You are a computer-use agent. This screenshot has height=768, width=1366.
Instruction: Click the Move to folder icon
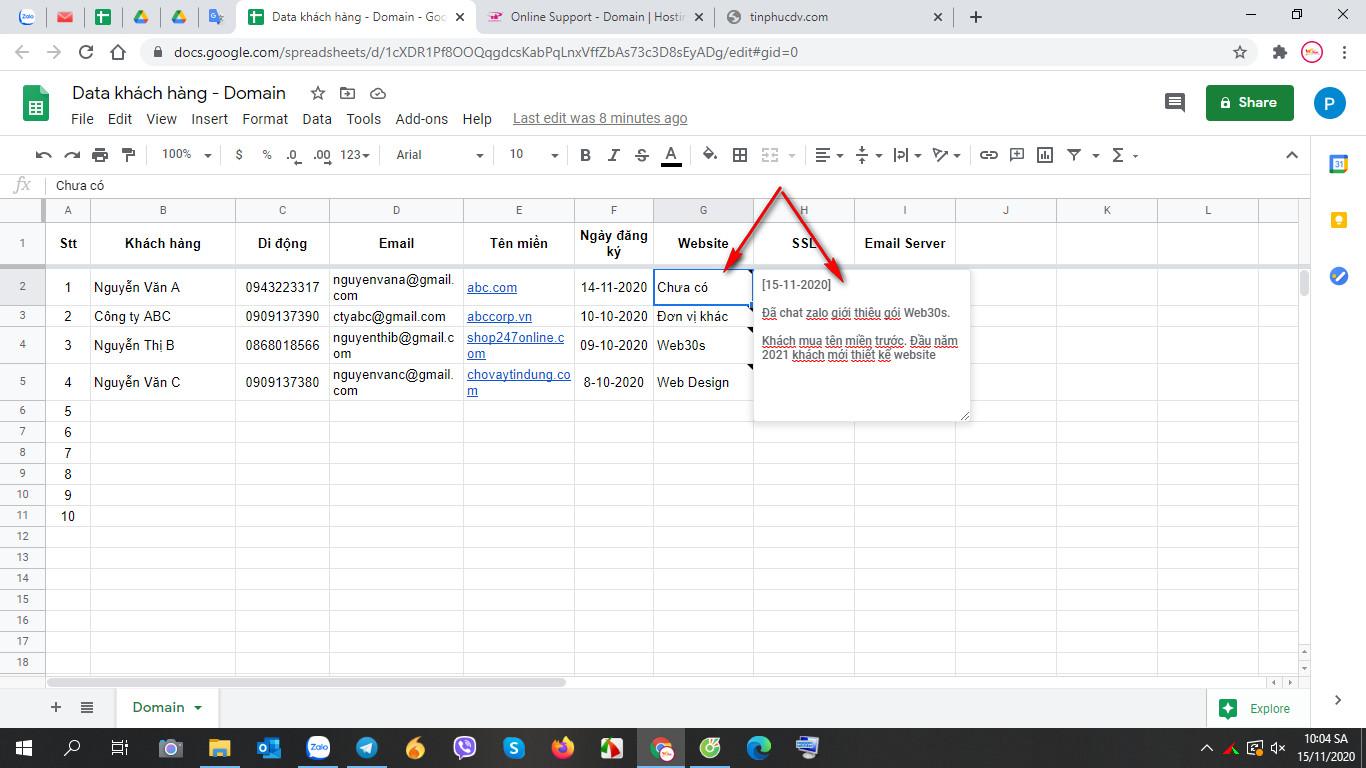[348, 93]
